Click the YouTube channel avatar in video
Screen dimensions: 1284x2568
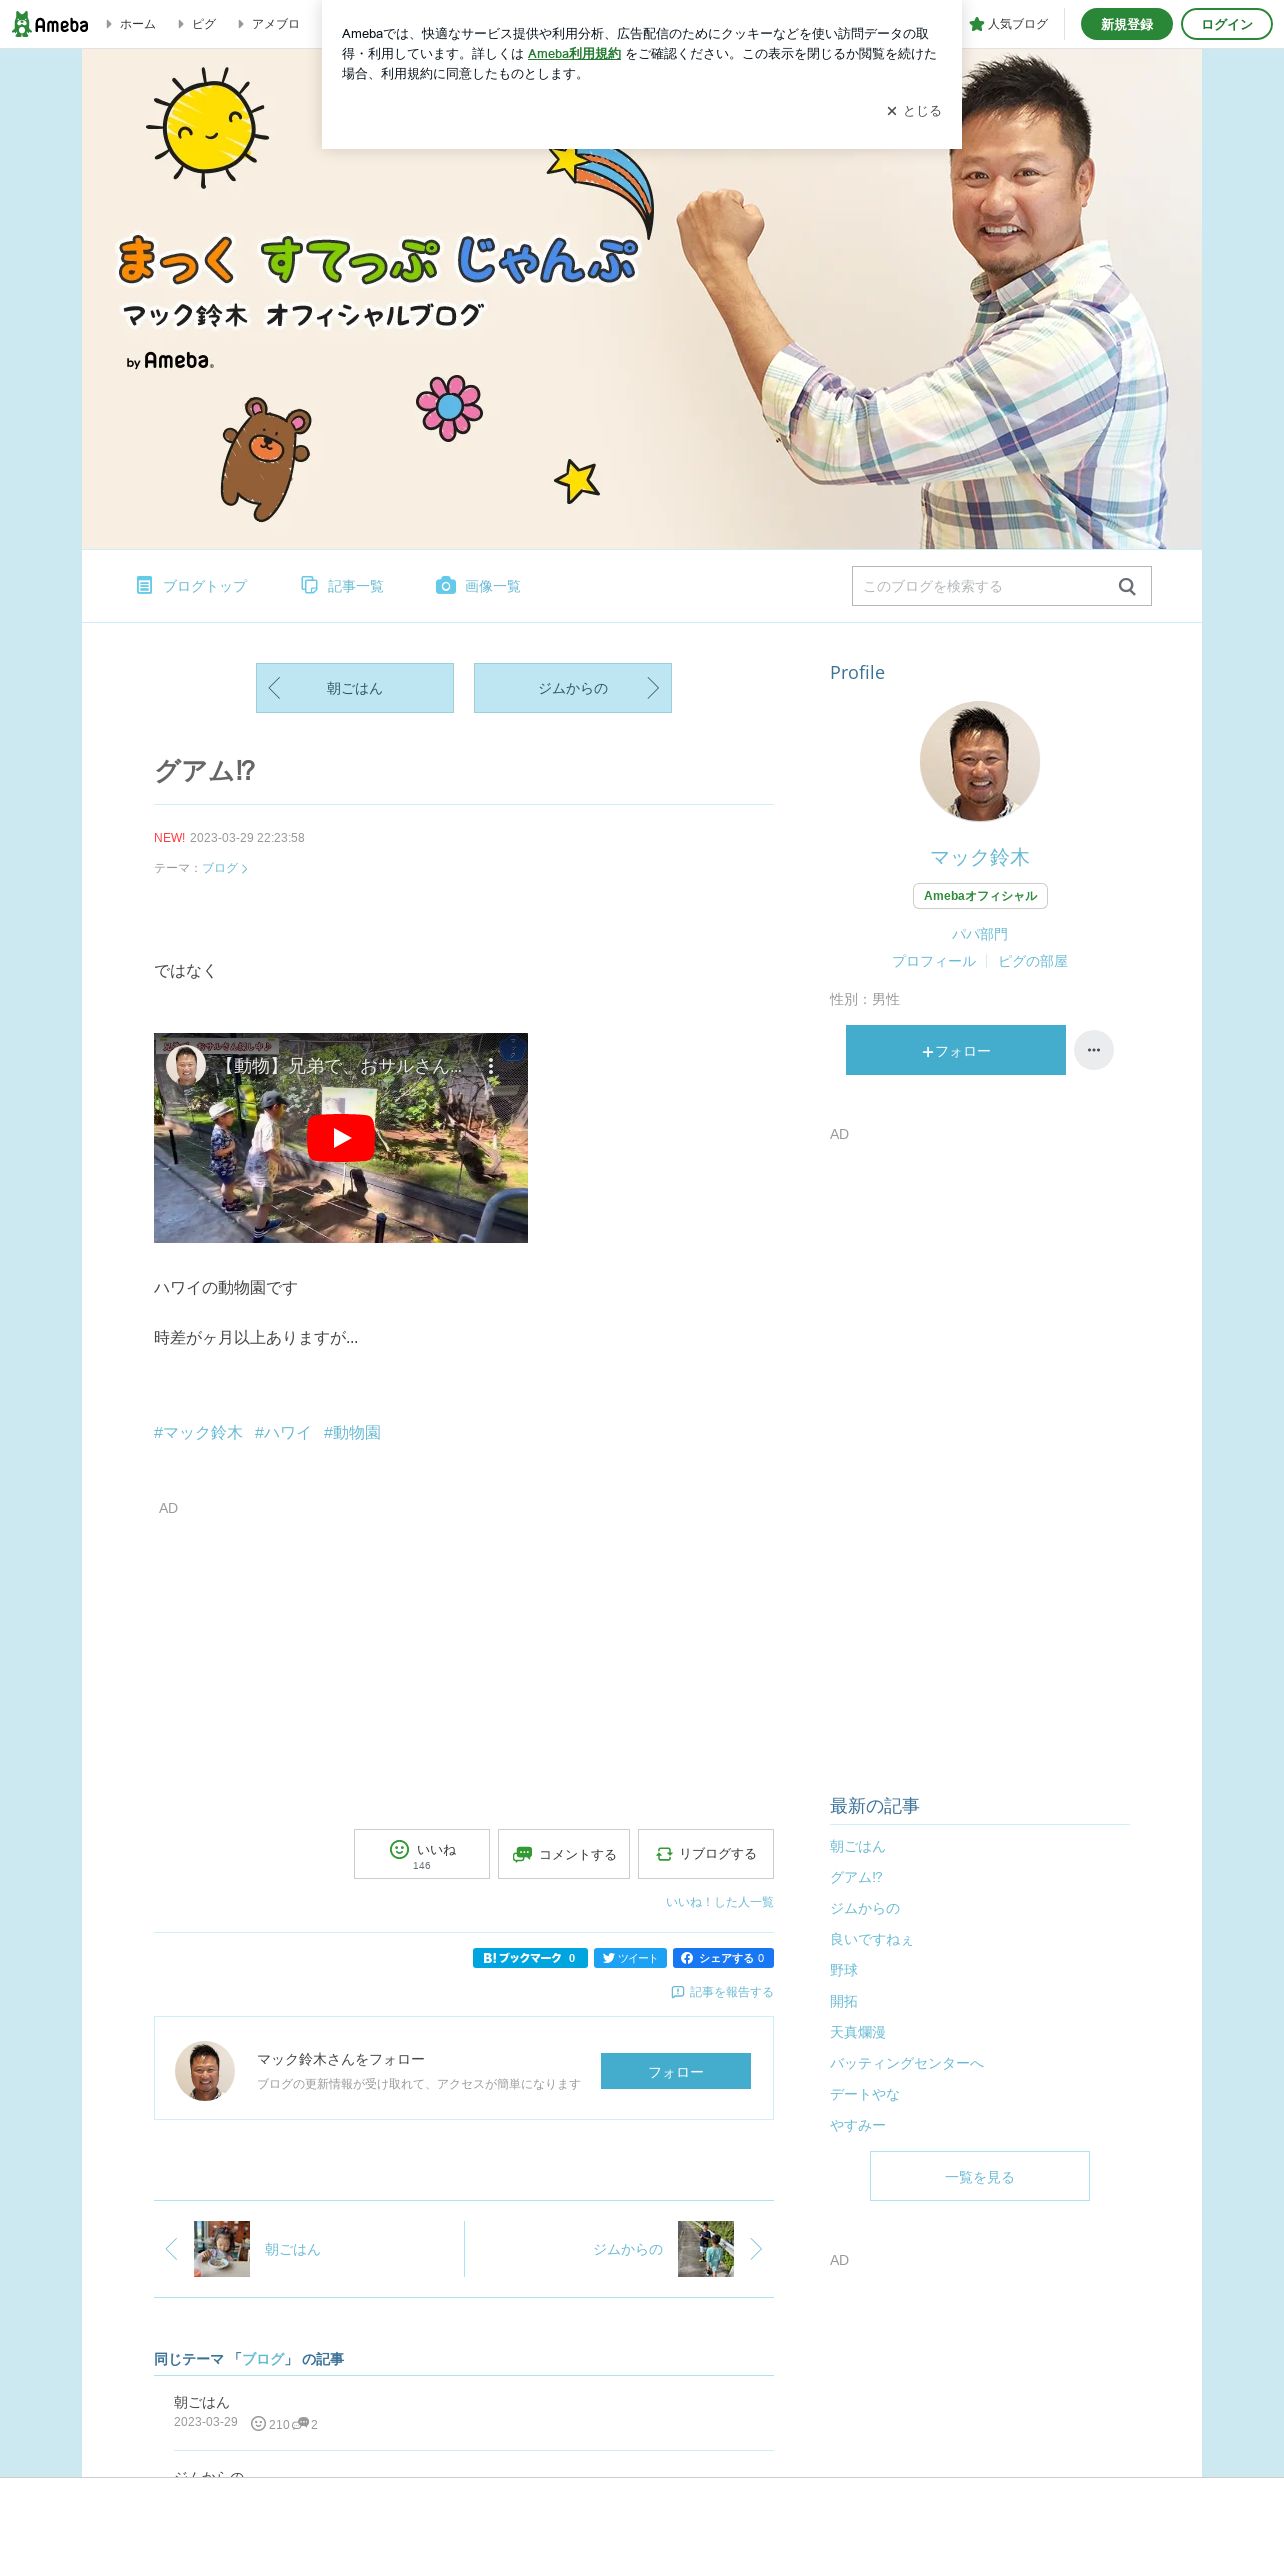pyautogui.click(x=186, y=1066)
